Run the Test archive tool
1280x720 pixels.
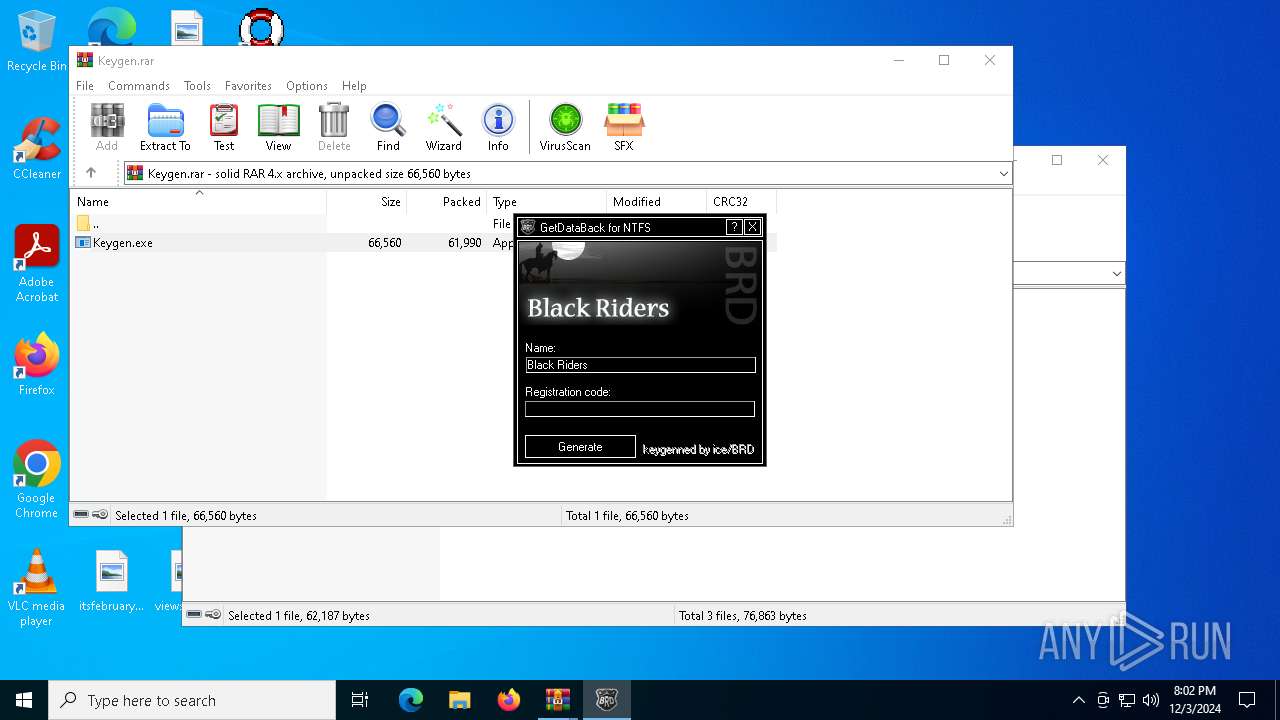[x=224, y=126]
